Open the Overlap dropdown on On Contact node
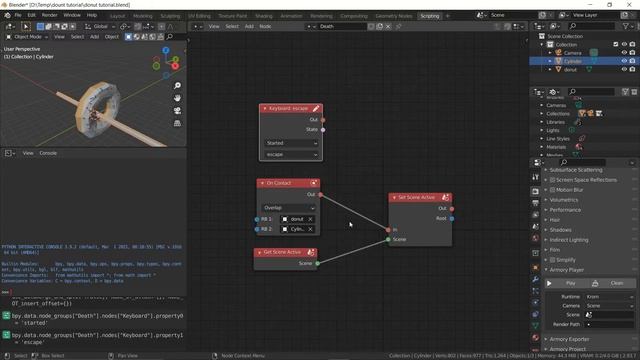 coord(288,208)
